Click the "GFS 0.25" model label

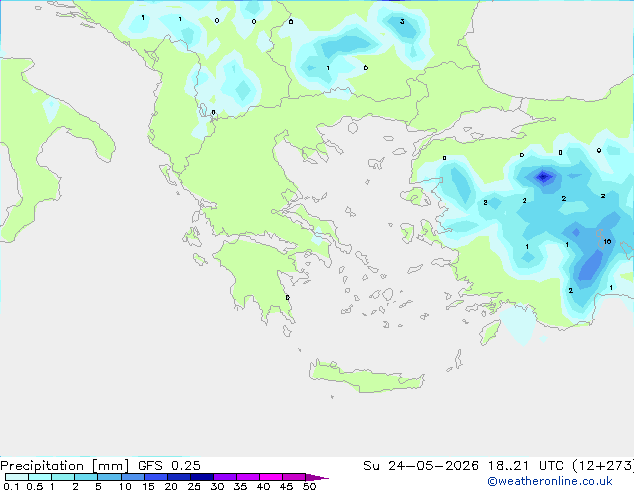(x=169, y=466)
